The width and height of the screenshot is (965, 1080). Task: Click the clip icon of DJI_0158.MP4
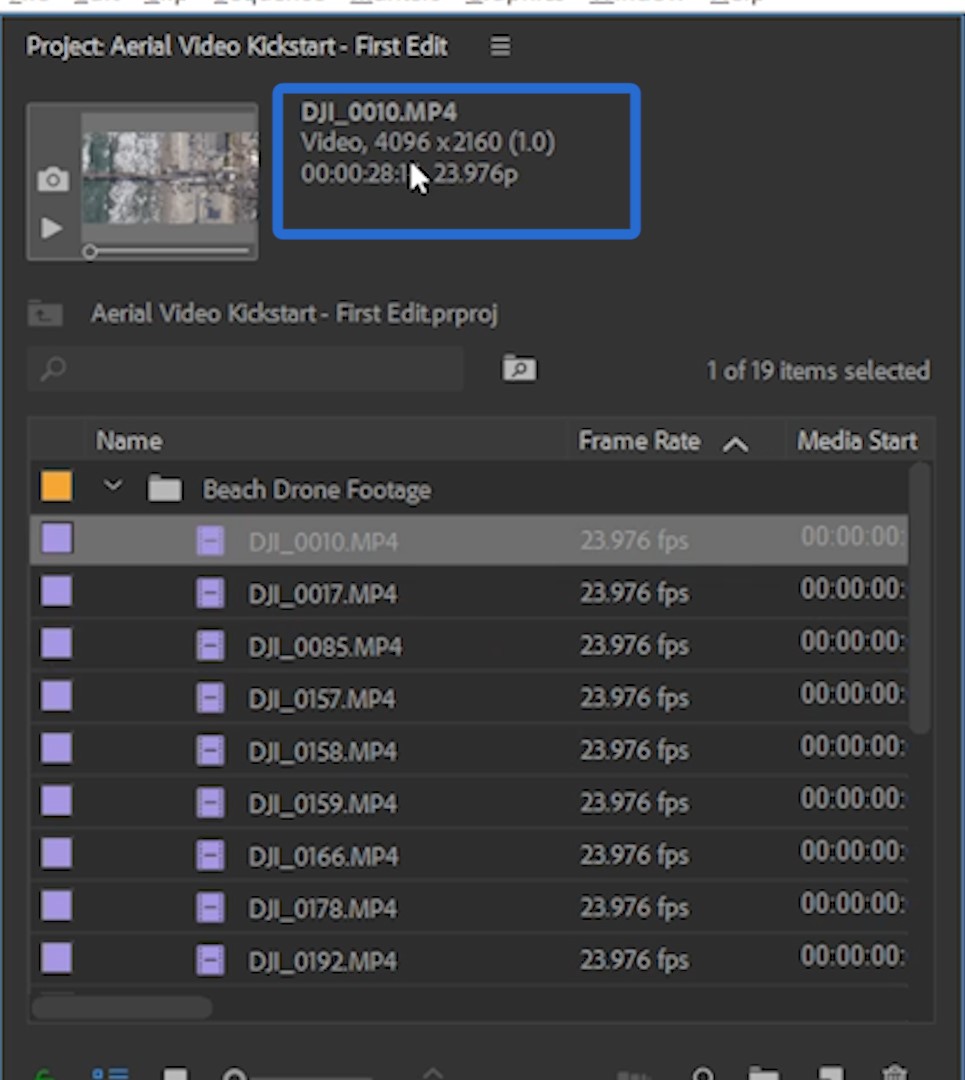pos(210,751)
